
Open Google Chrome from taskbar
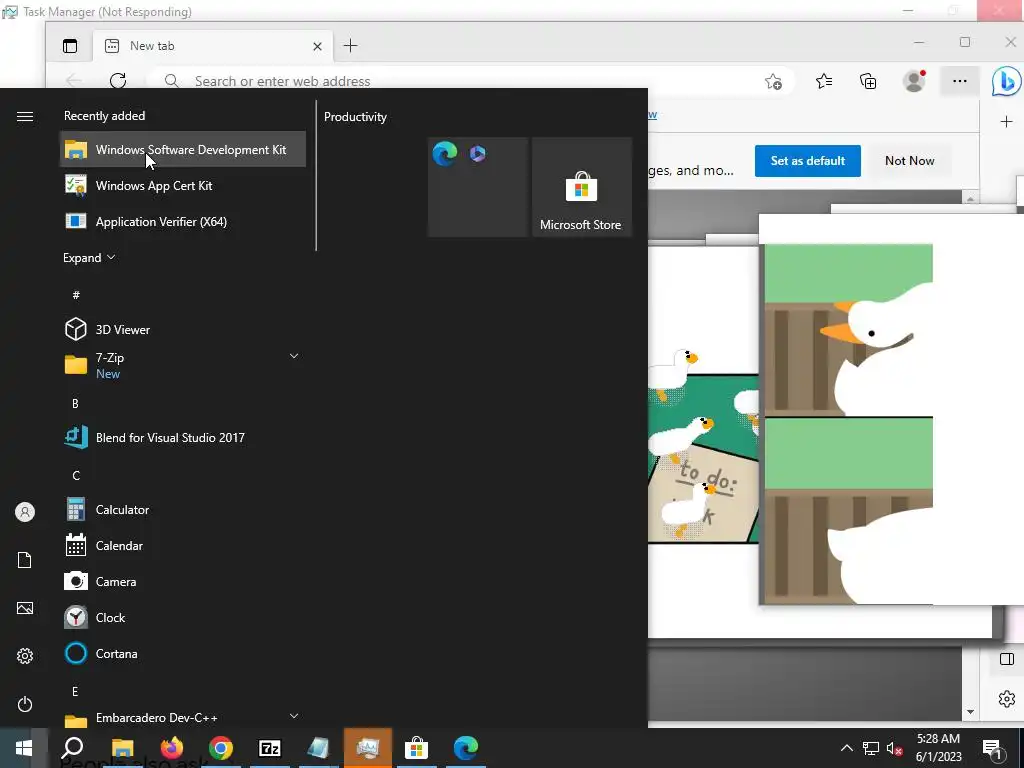tap(221, 748)
